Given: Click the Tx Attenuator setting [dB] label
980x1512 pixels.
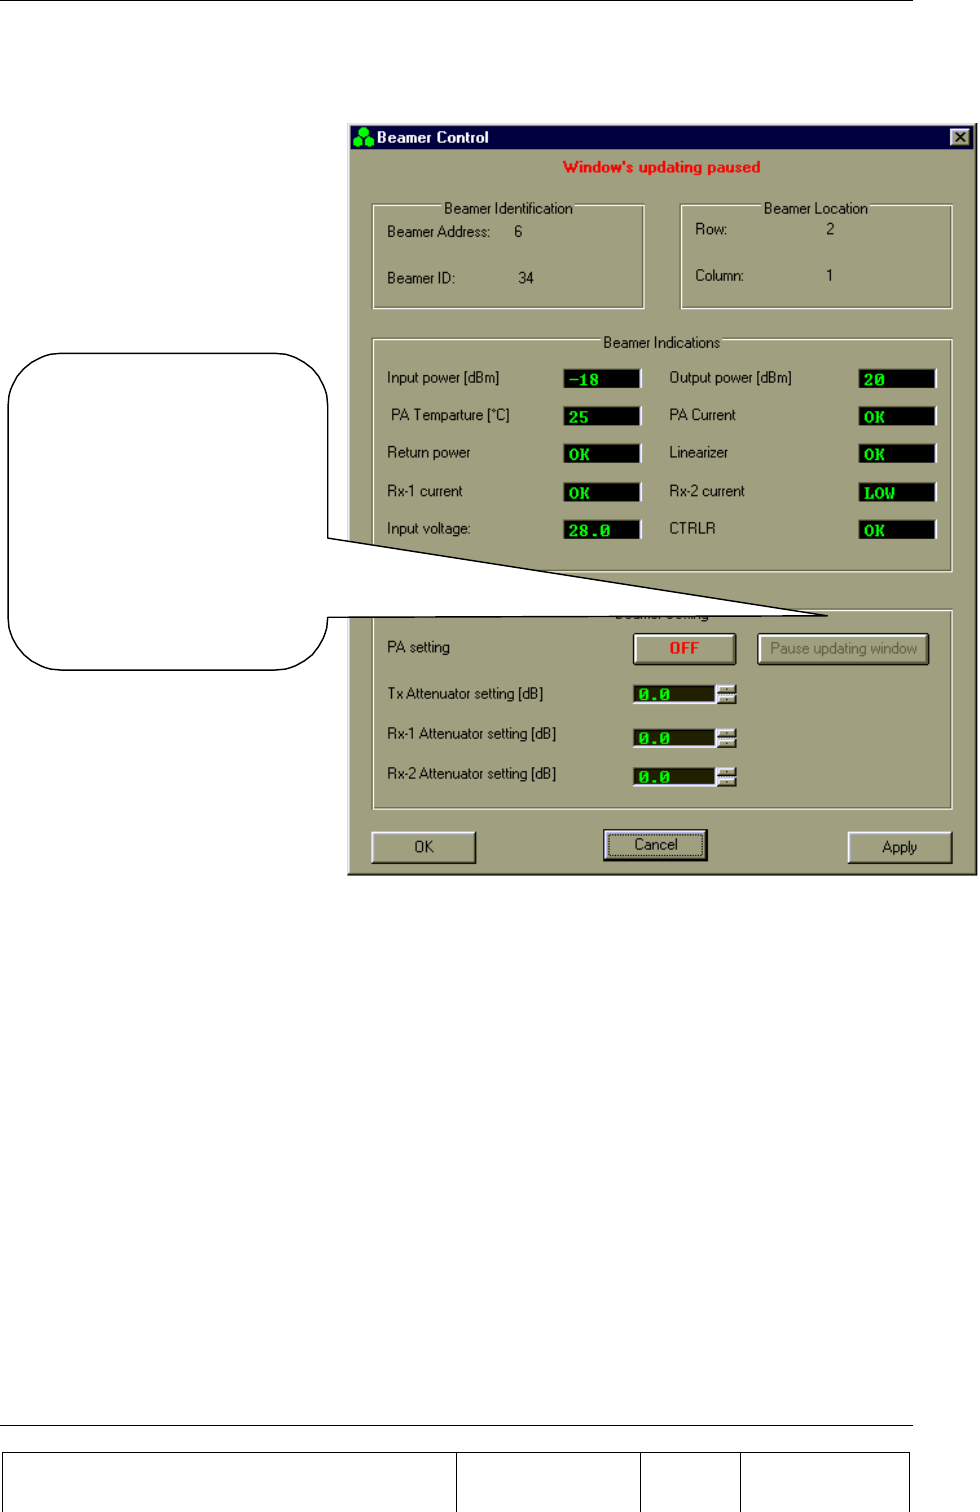Looking at the screenshot, I should coord(465,693).
